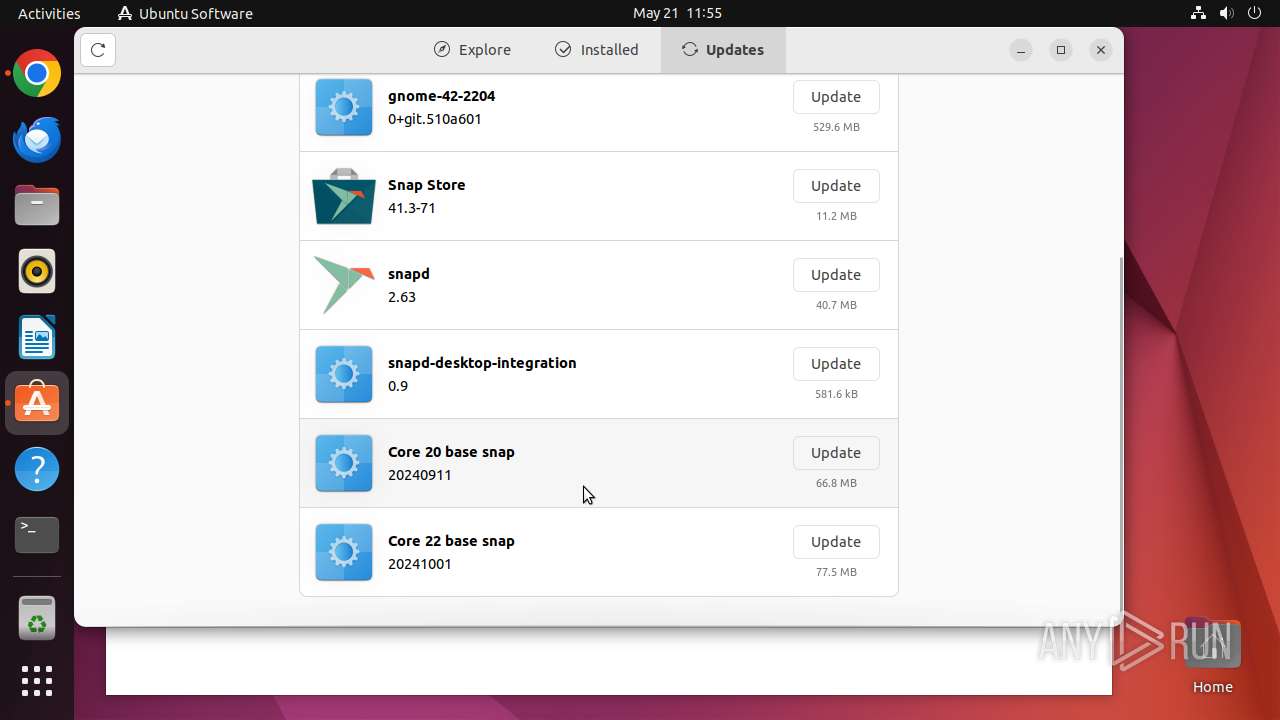This screenshot has height=720, width=1280.
Task: Select the snapd bird logo icon
Action: click(344, 285)
